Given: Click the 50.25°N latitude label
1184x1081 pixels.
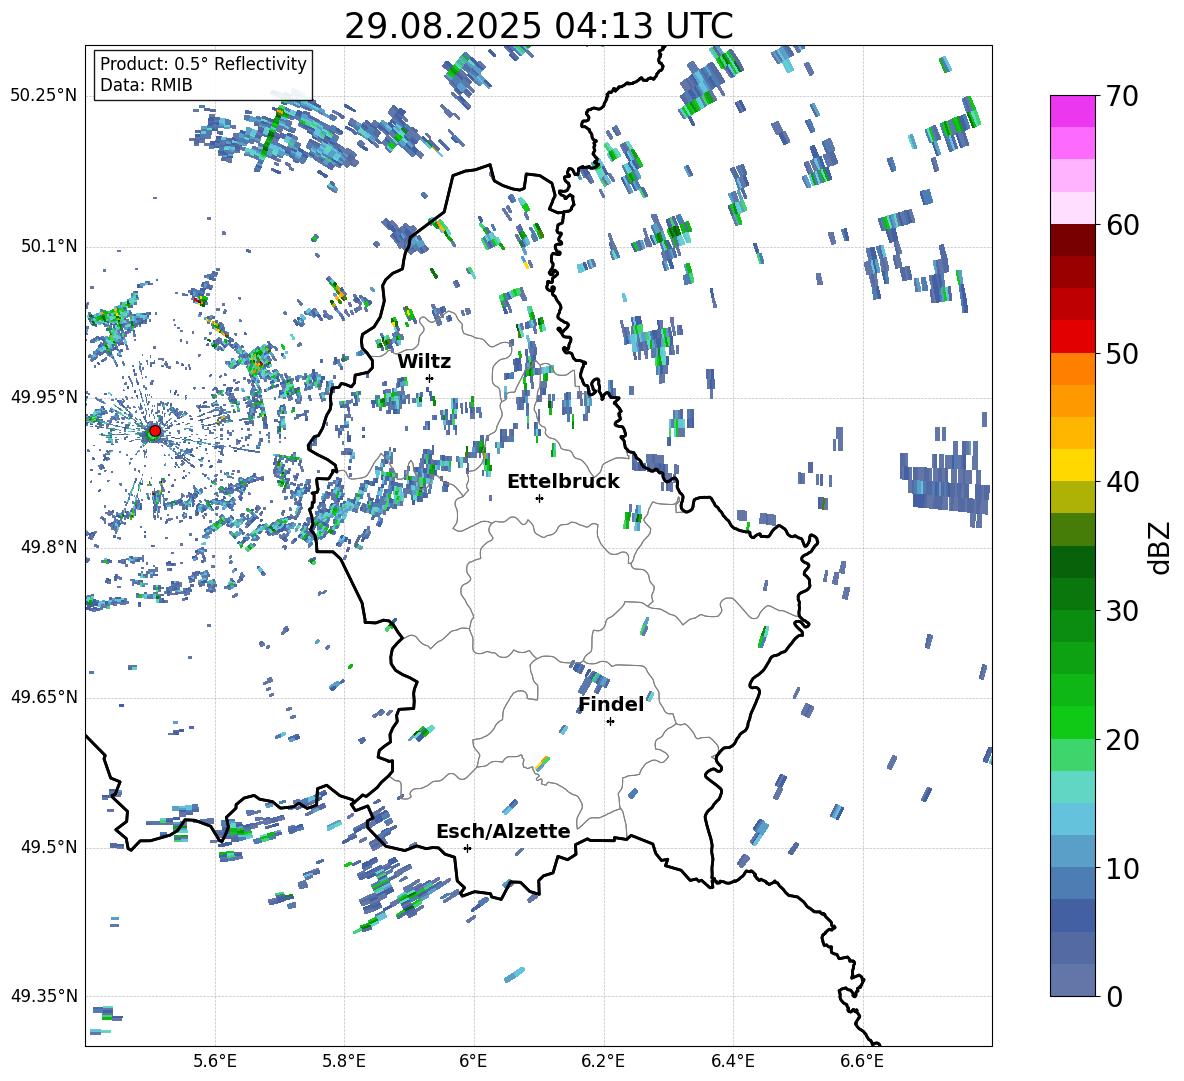Looking at the screenshot, I should coord(44,96).
